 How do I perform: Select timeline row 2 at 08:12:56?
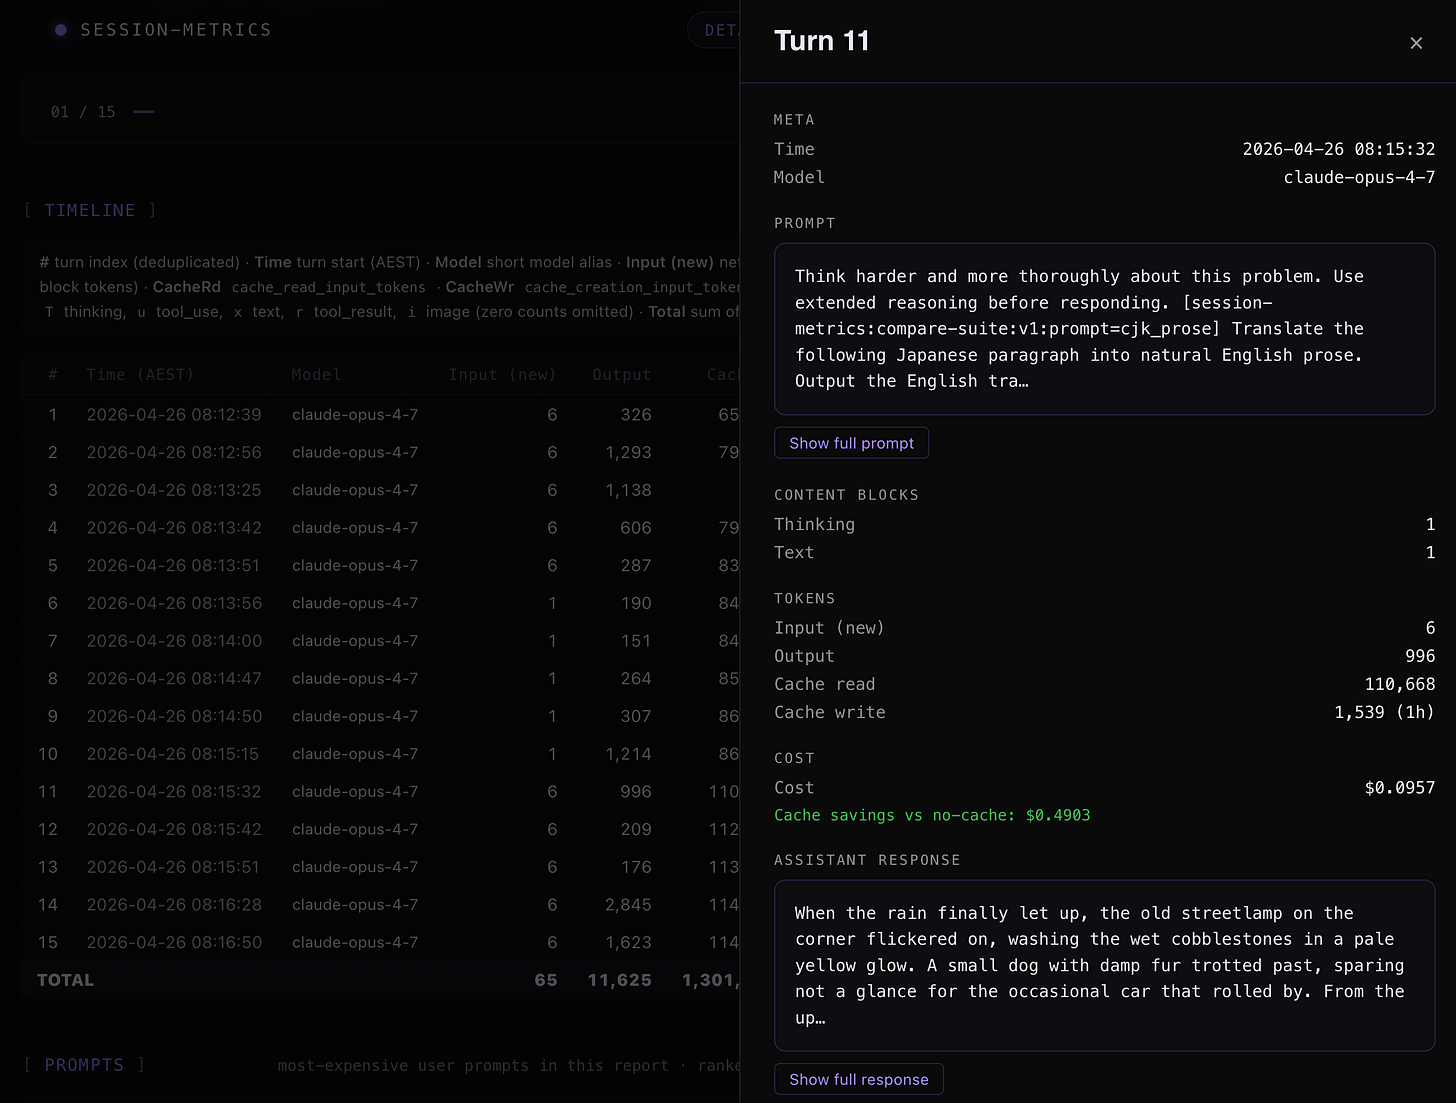[x=381, y=453]
